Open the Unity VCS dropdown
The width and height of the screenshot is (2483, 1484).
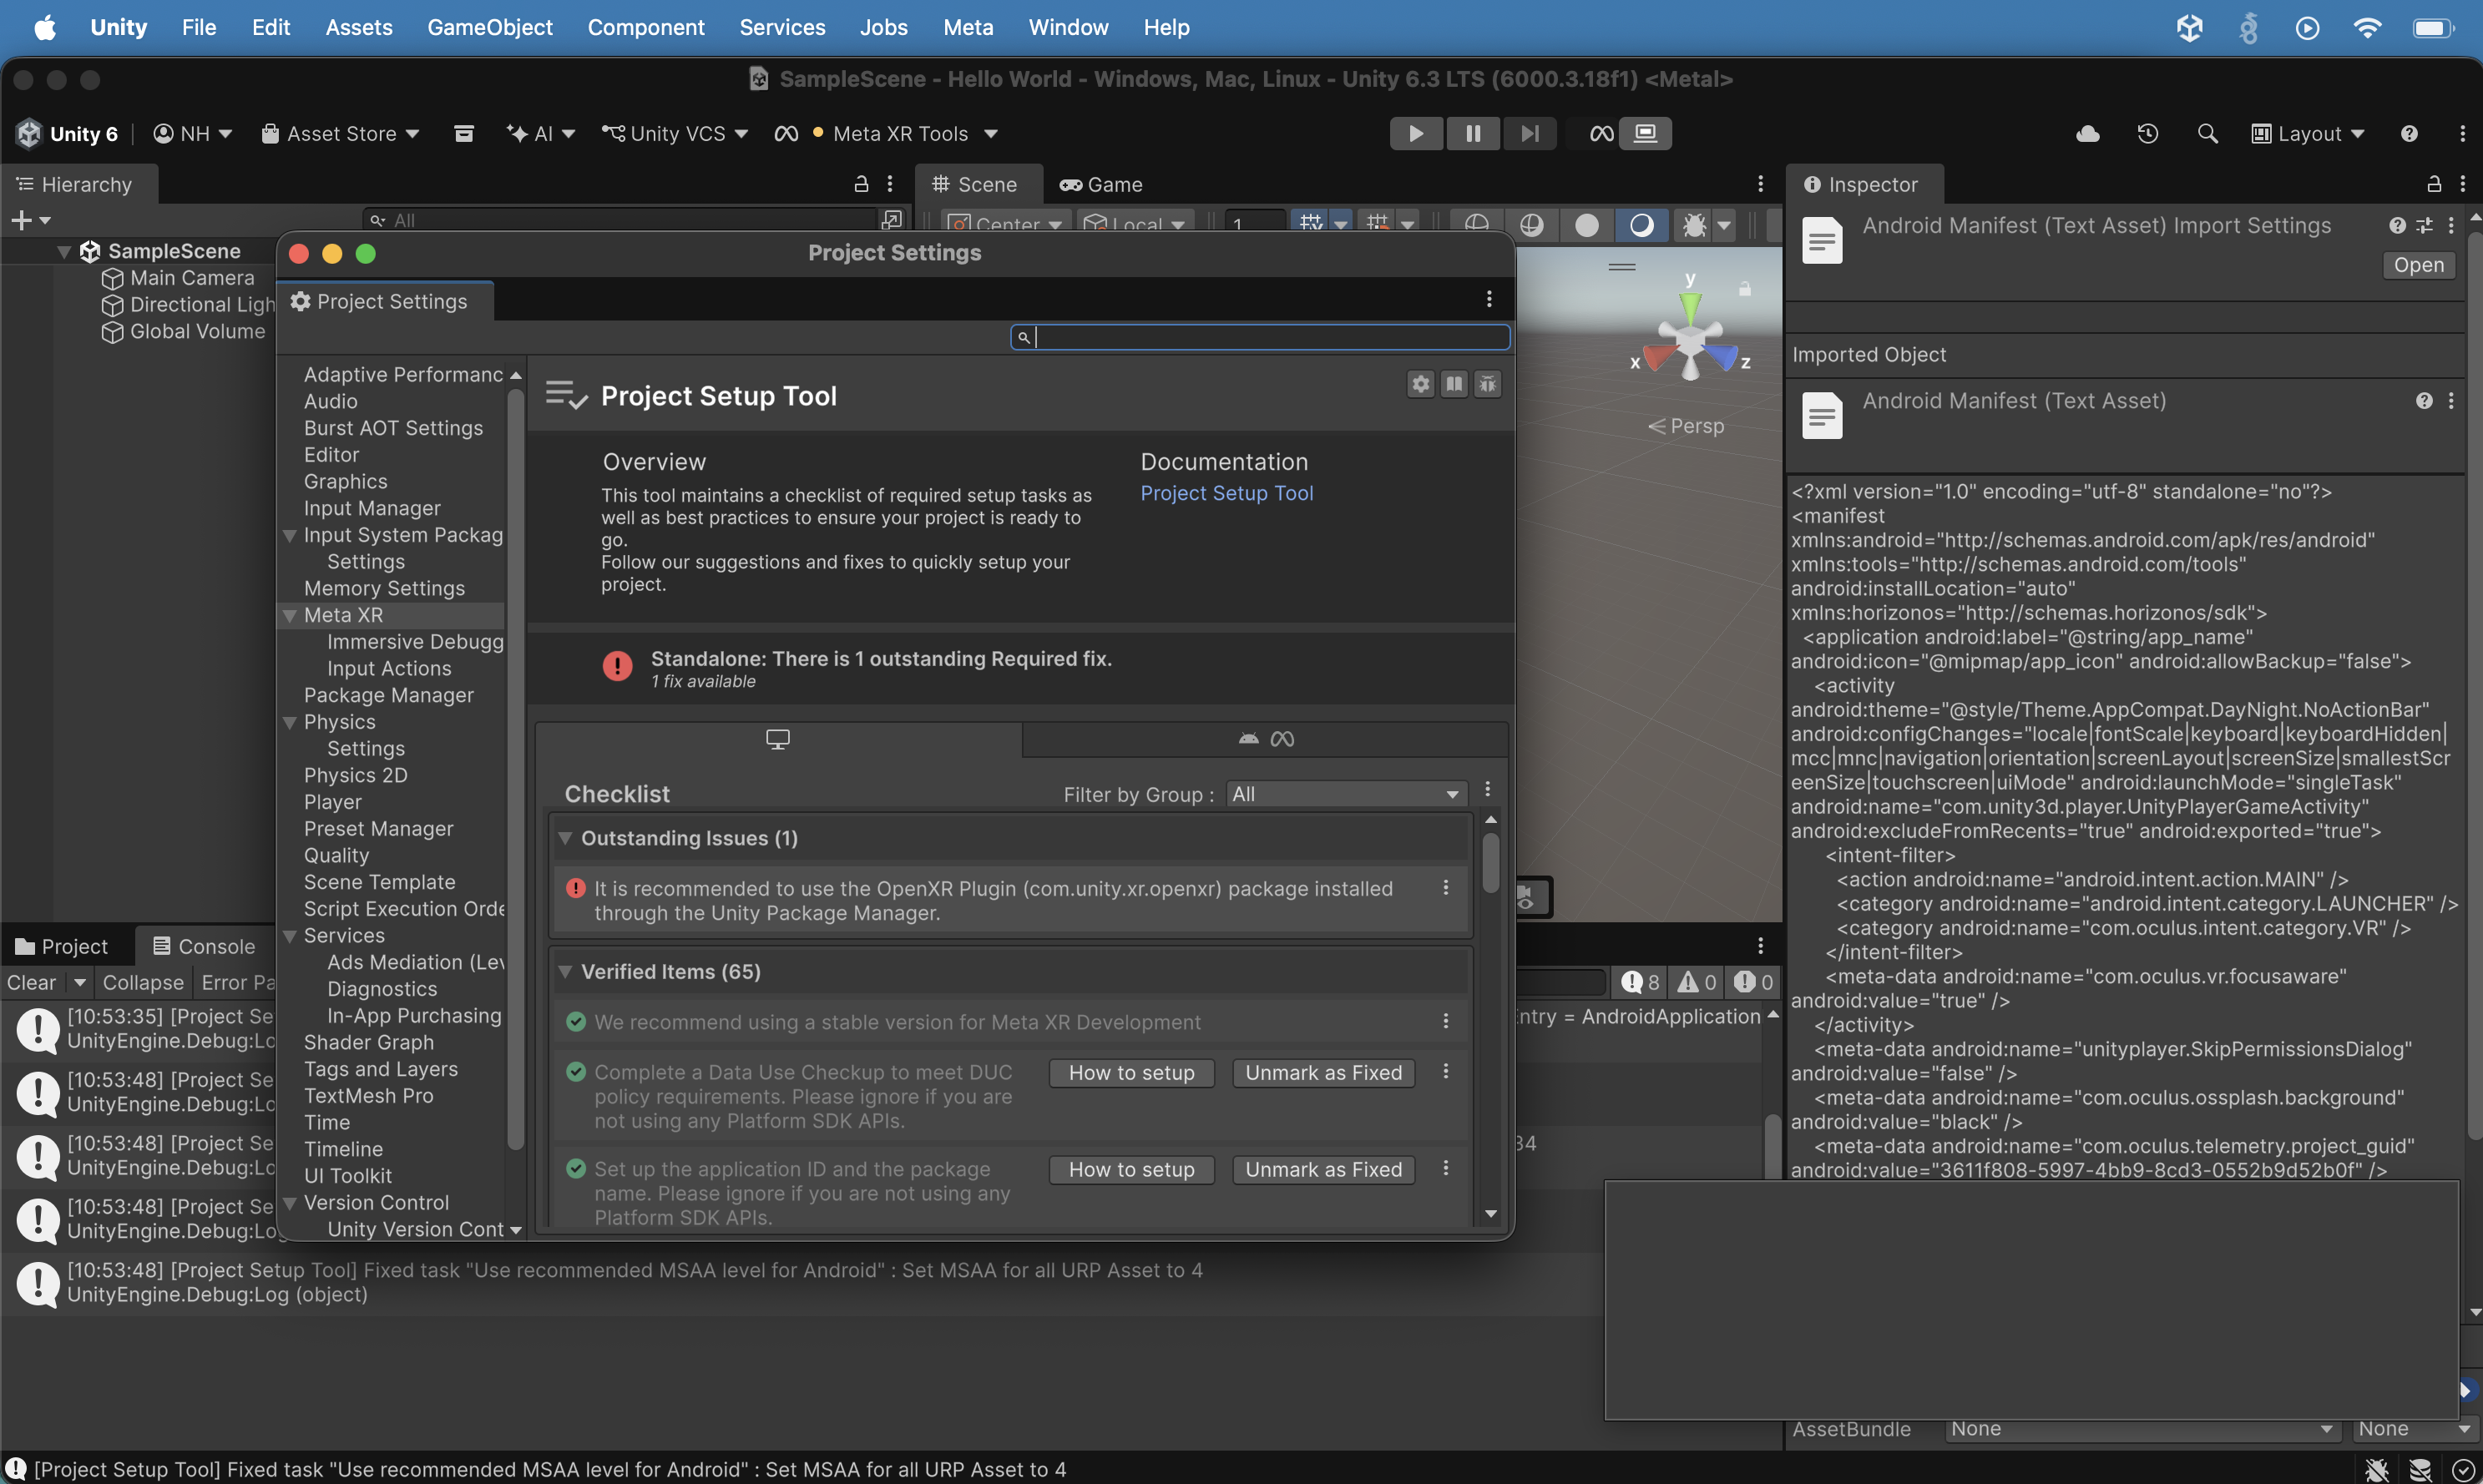(x=675, y=133)
